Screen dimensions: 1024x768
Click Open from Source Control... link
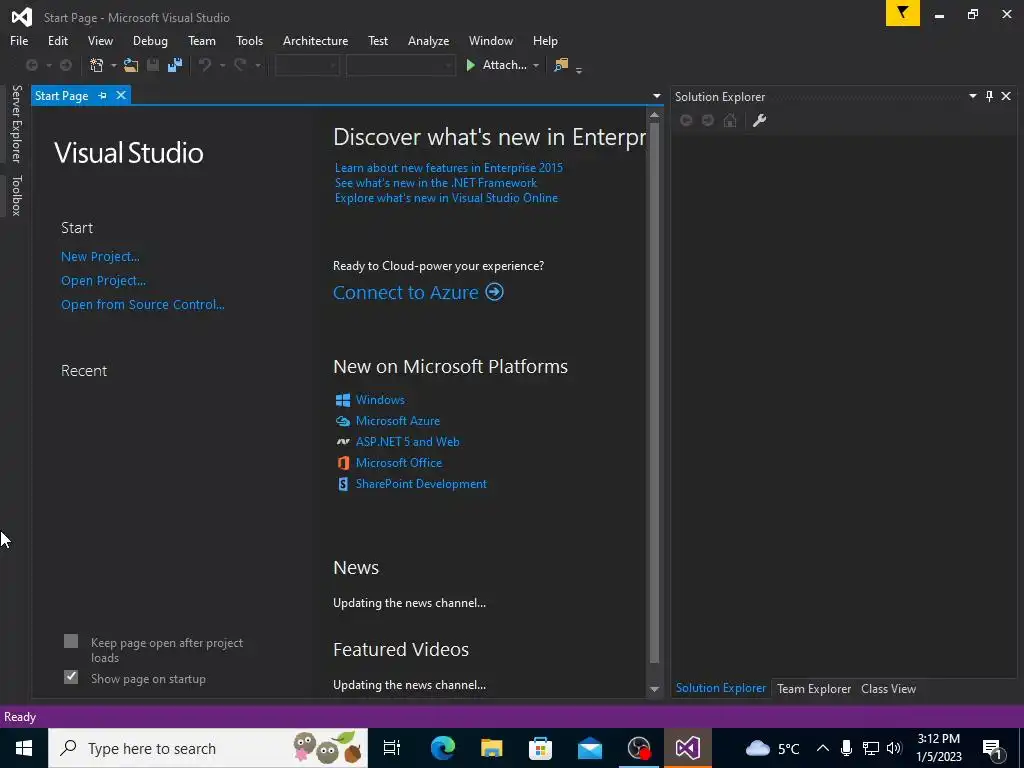click(x=142, y=304)
